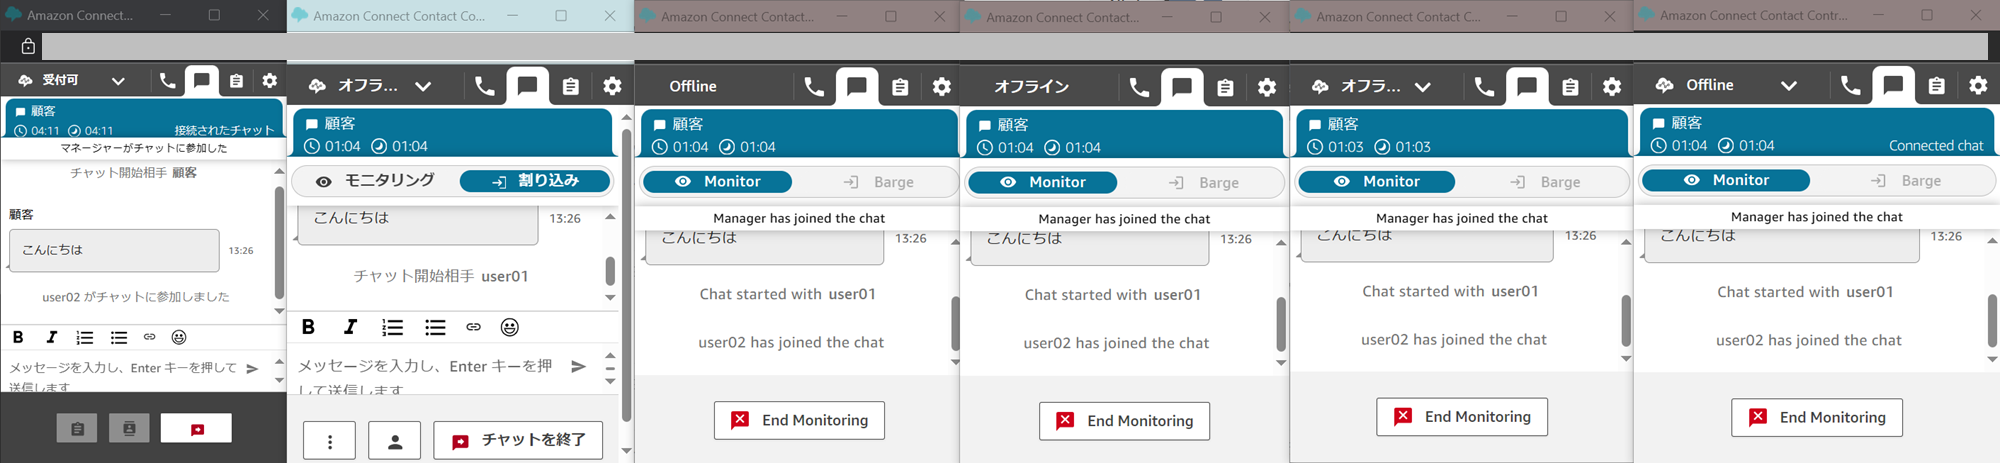Click End Monitoring in オフライン window

(1124, 421)
